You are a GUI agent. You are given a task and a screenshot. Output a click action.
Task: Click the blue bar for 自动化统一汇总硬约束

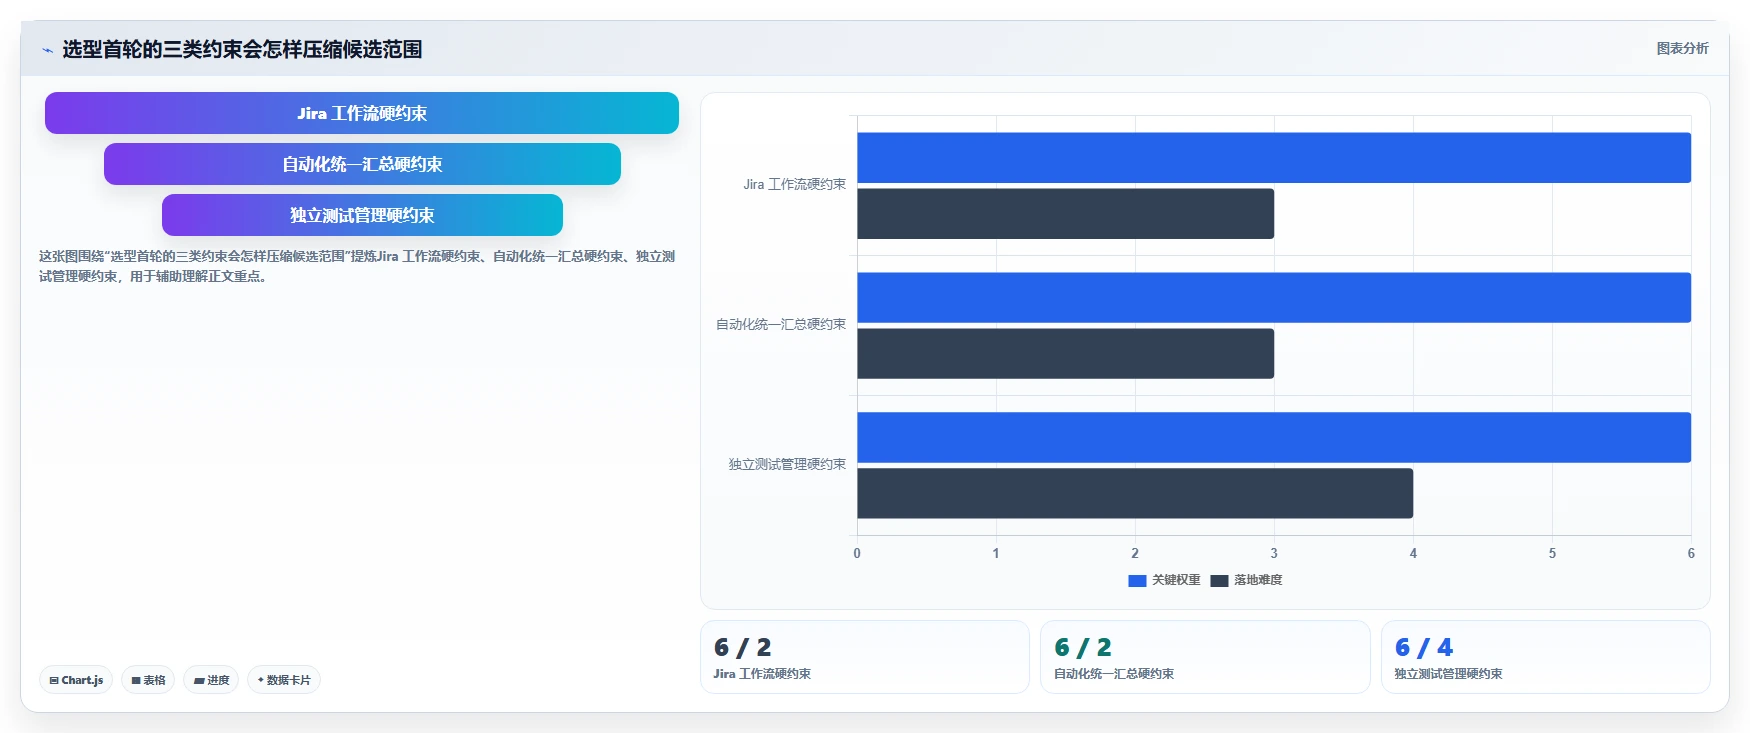[1274, 298]
